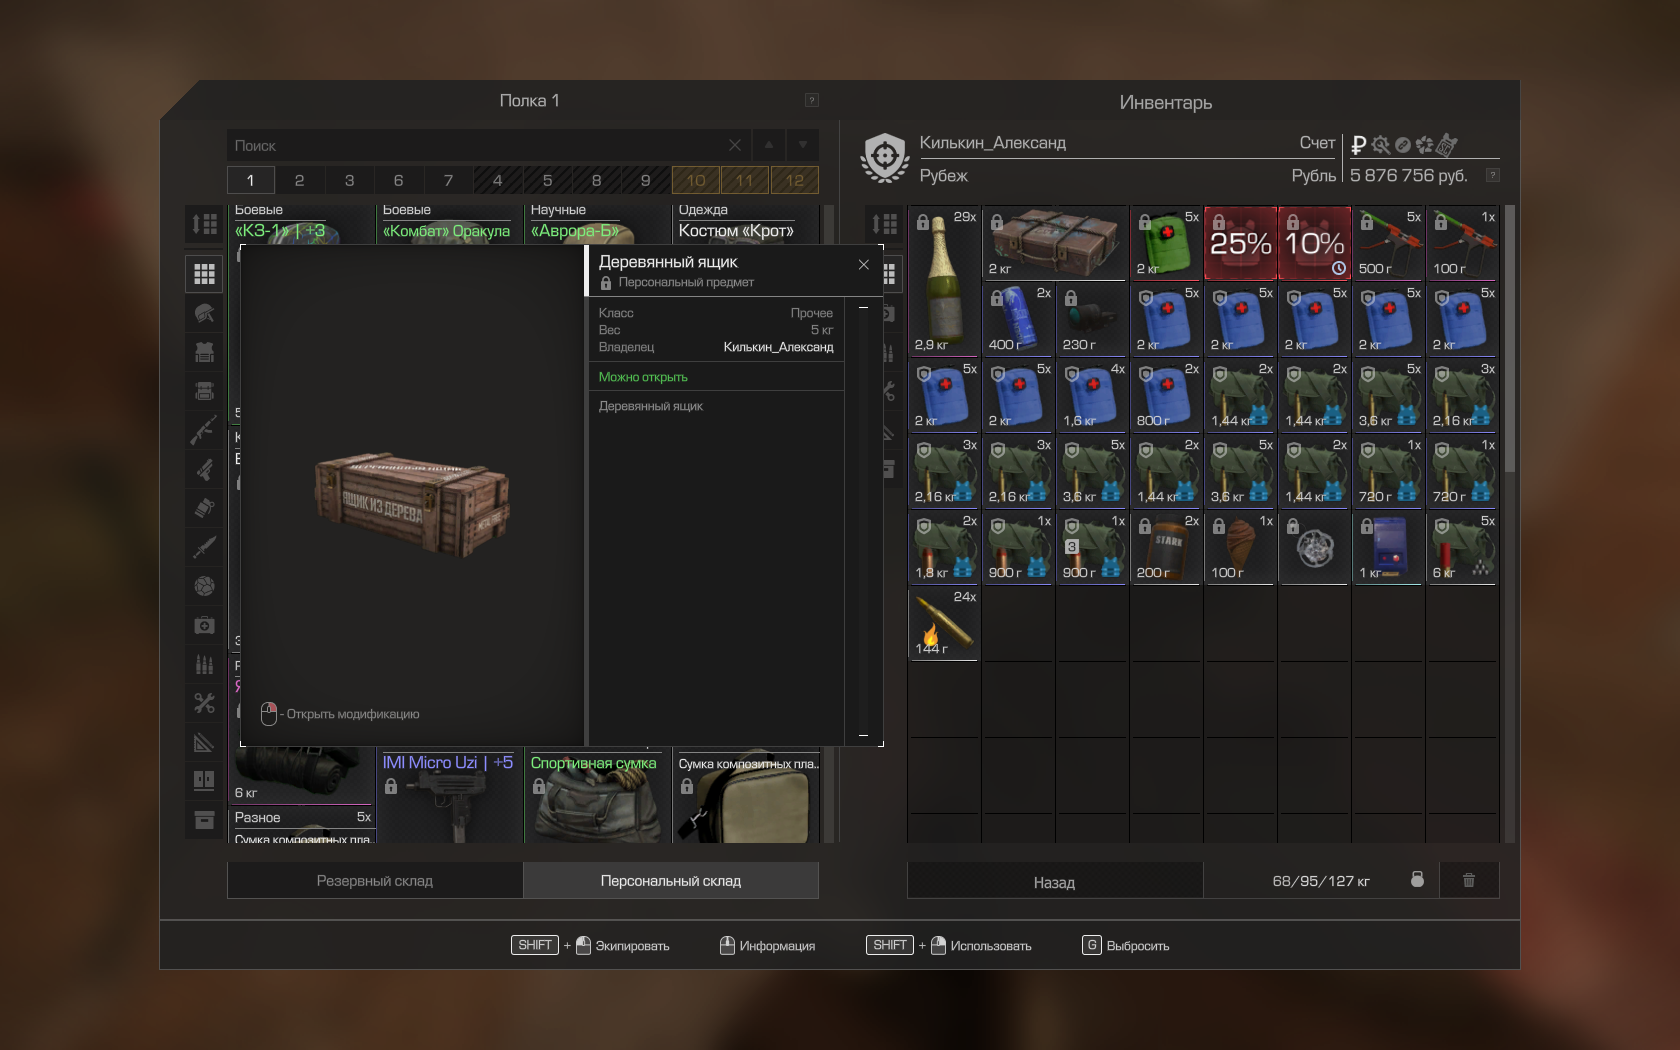Collapse the popup details with top minus
The image size is (1680, 1050).
pos(863,307)
